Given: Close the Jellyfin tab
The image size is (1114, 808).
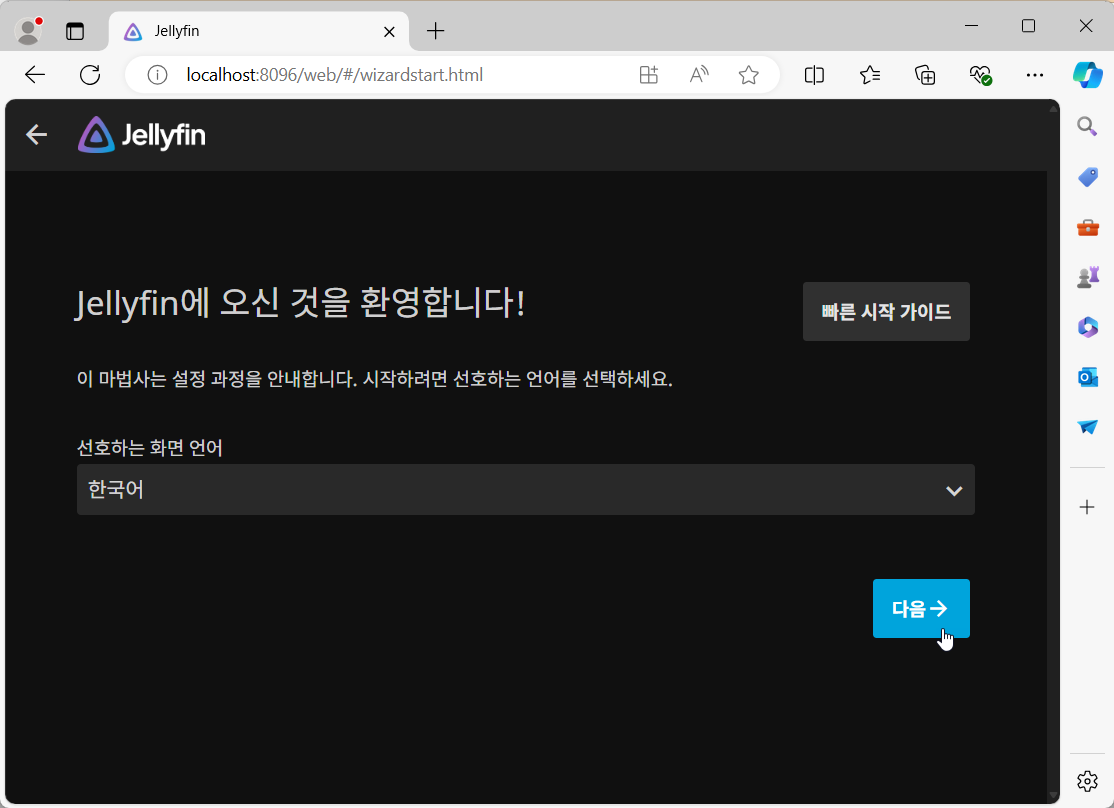Looking at the screenshot, I should [x=389, y=31].
